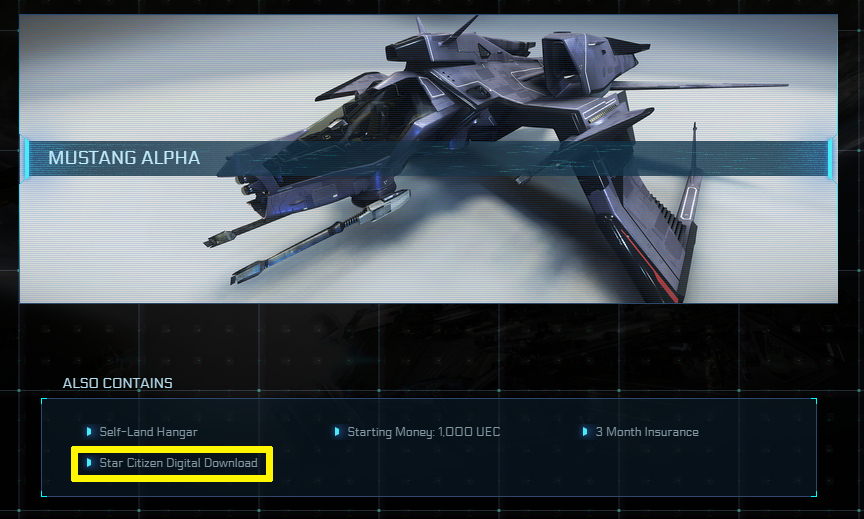Select Starting Money: 1,000 UEC entry
Screen dimensions: 864x519
tap(424, 432)
